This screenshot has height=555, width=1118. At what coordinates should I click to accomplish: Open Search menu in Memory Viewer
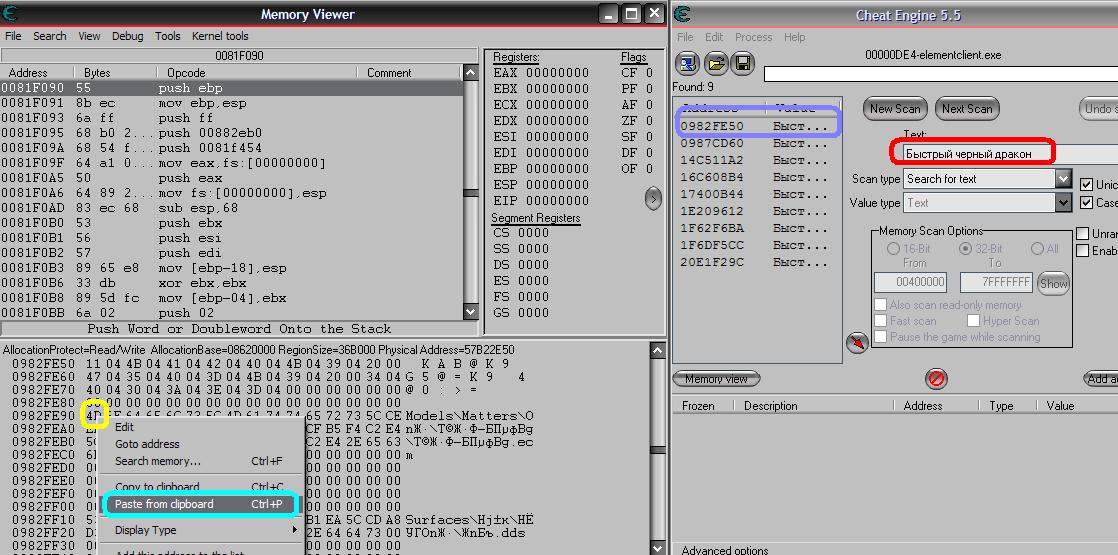coord(49,36)
